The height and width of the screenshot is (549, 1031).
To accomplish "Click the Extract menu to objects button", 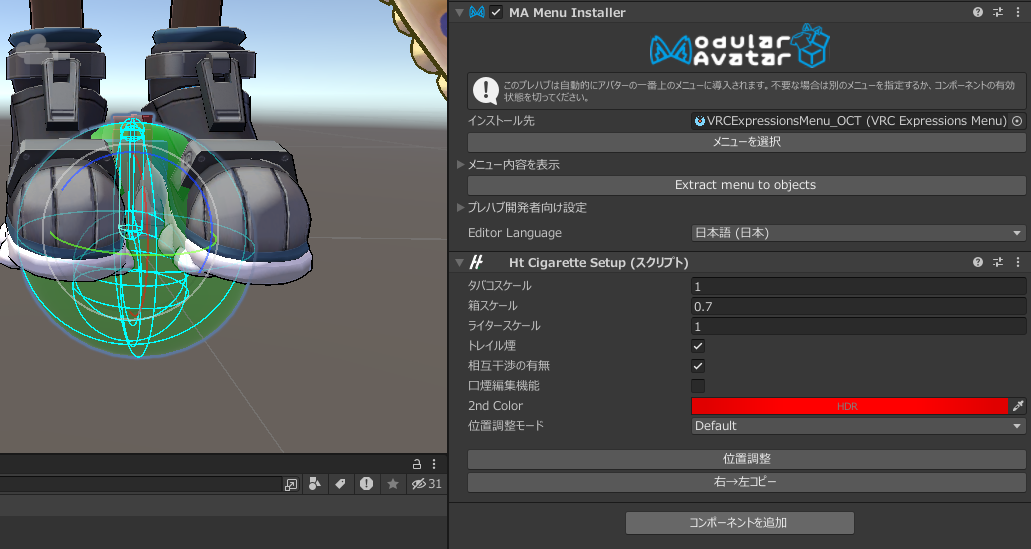I will click(x=745, y=185).
